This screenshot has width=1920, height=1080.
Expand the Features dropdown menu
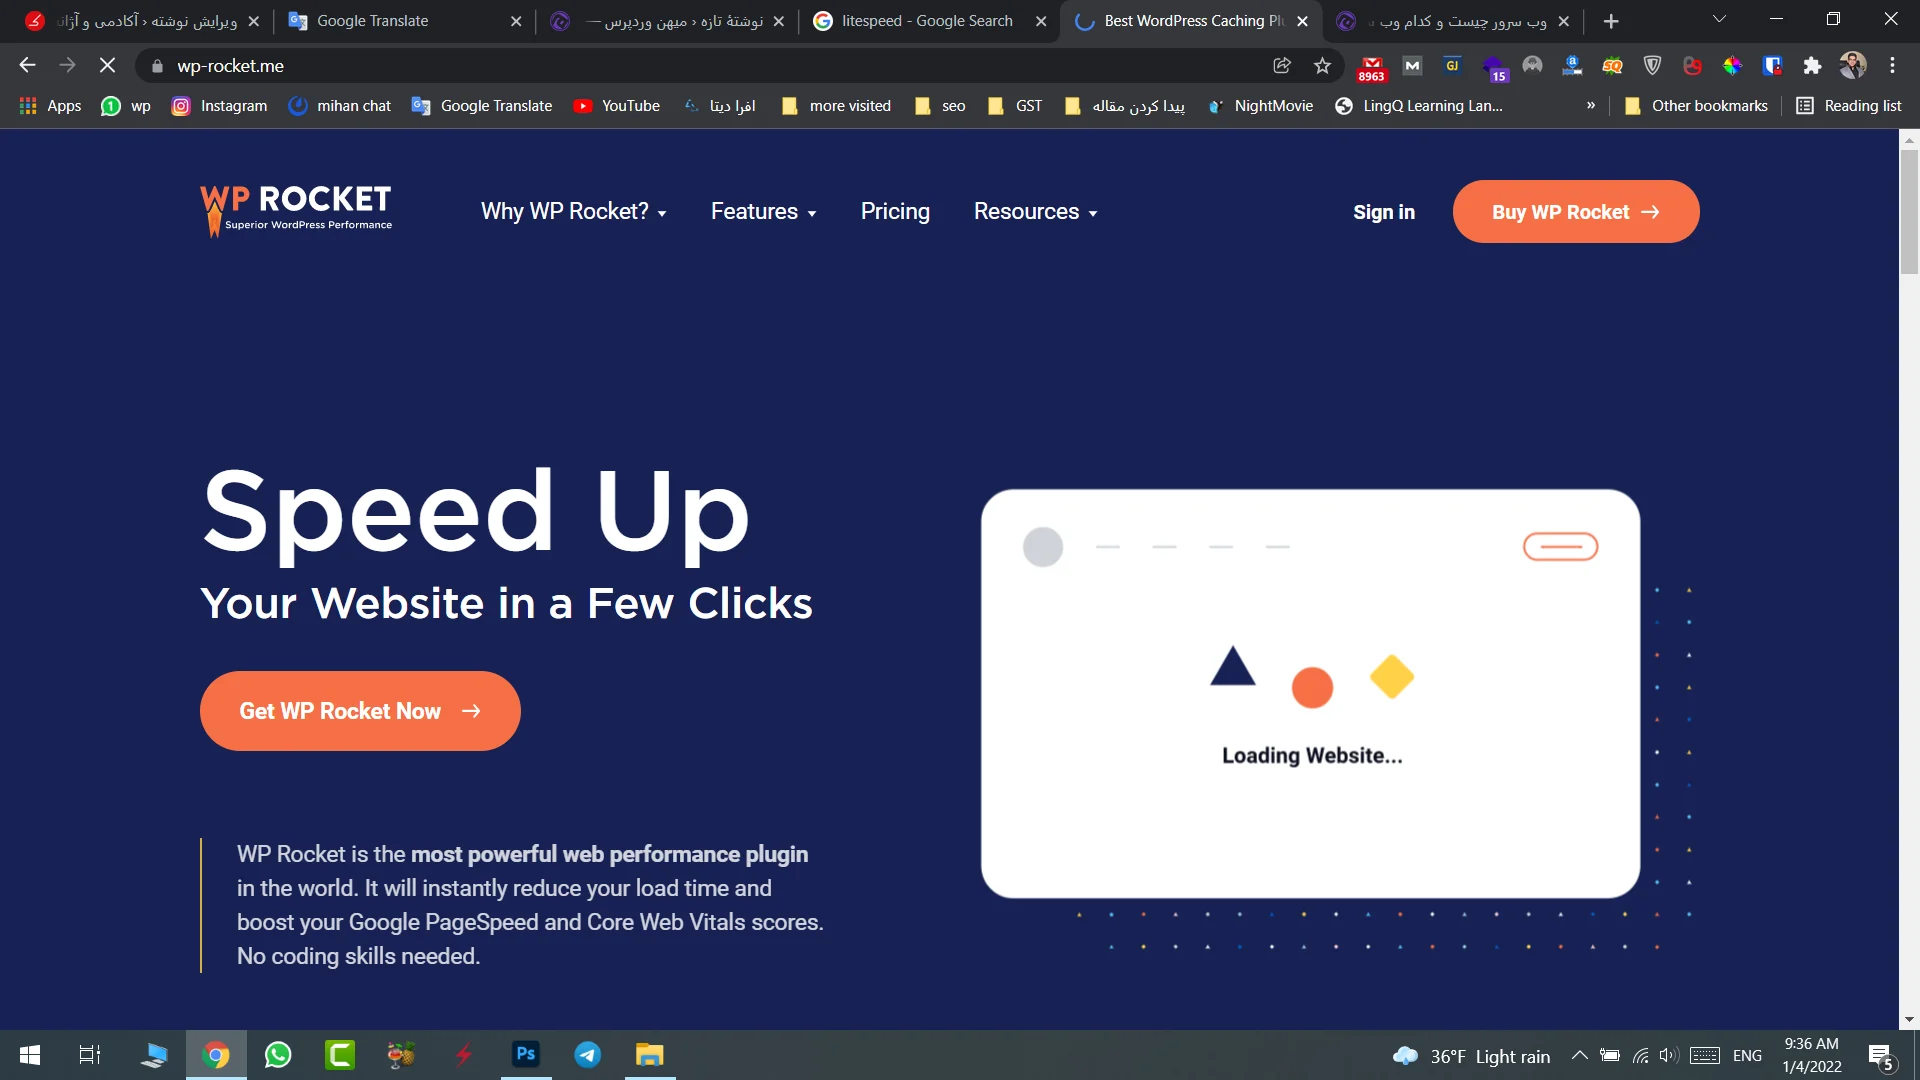[x=762, y=211]
